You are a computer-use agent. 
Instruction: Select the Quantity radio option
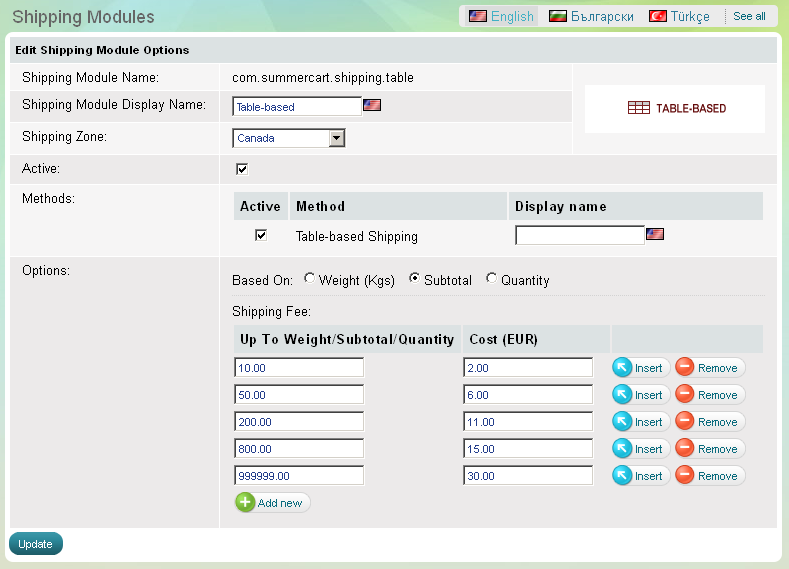point(491,280)
